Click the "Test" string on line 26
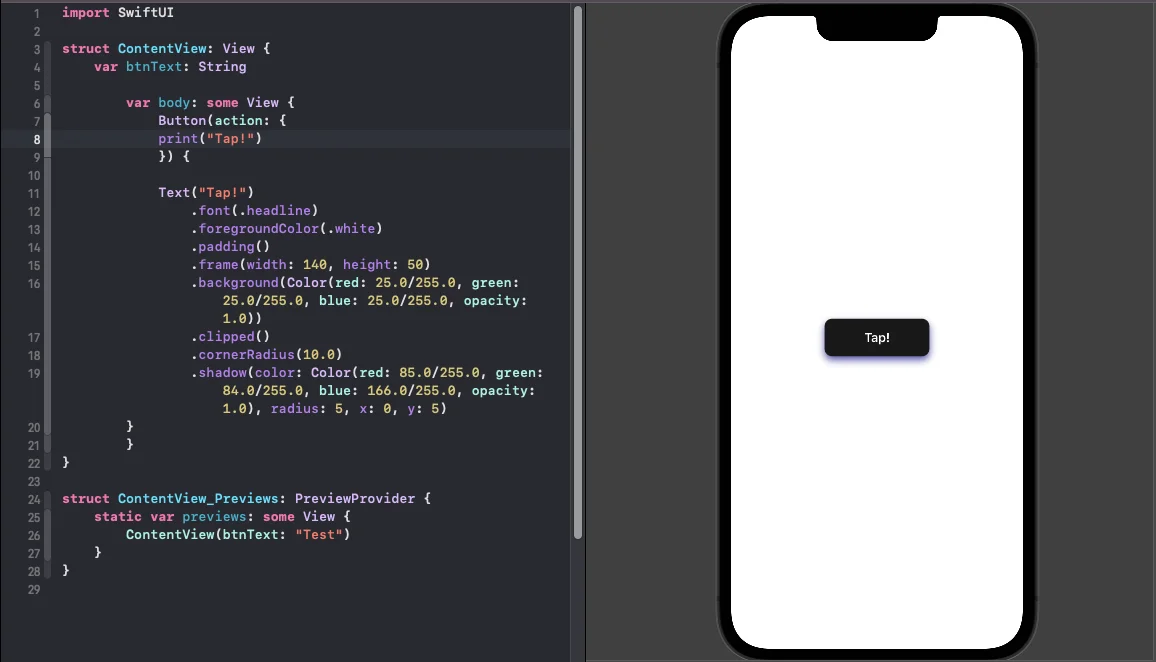This screenshot has width=1156, height=662. pyautogui.click(x=318, y=535)
